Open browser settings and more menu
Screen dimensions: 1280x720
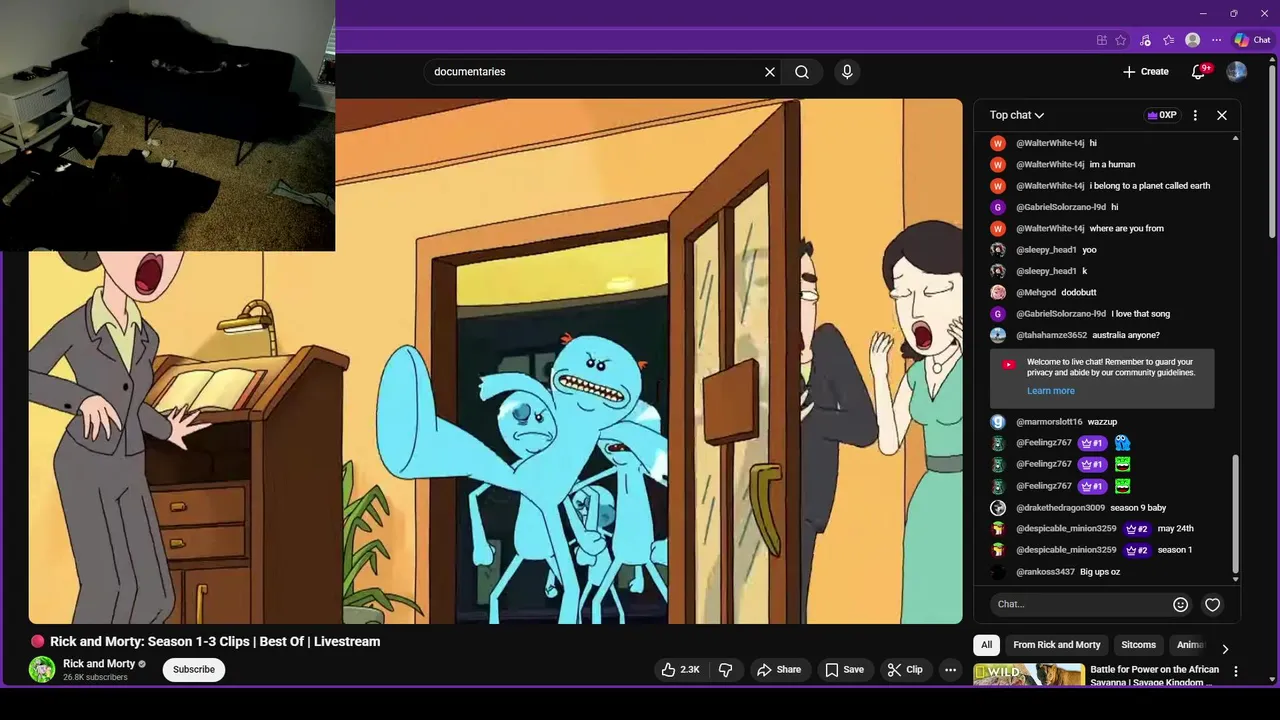pos(1216,40)
